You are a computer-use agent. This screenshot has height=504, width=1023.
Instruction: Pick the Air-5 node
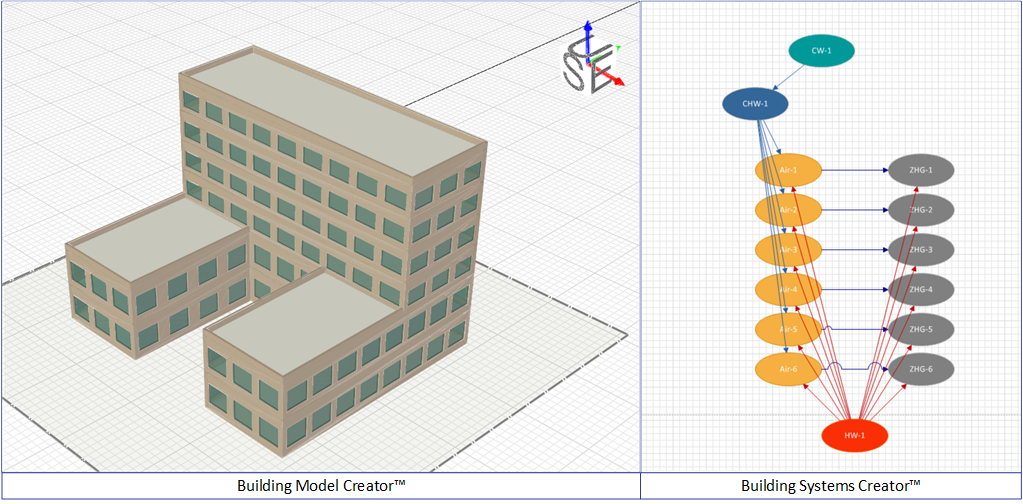pos(788,329)
